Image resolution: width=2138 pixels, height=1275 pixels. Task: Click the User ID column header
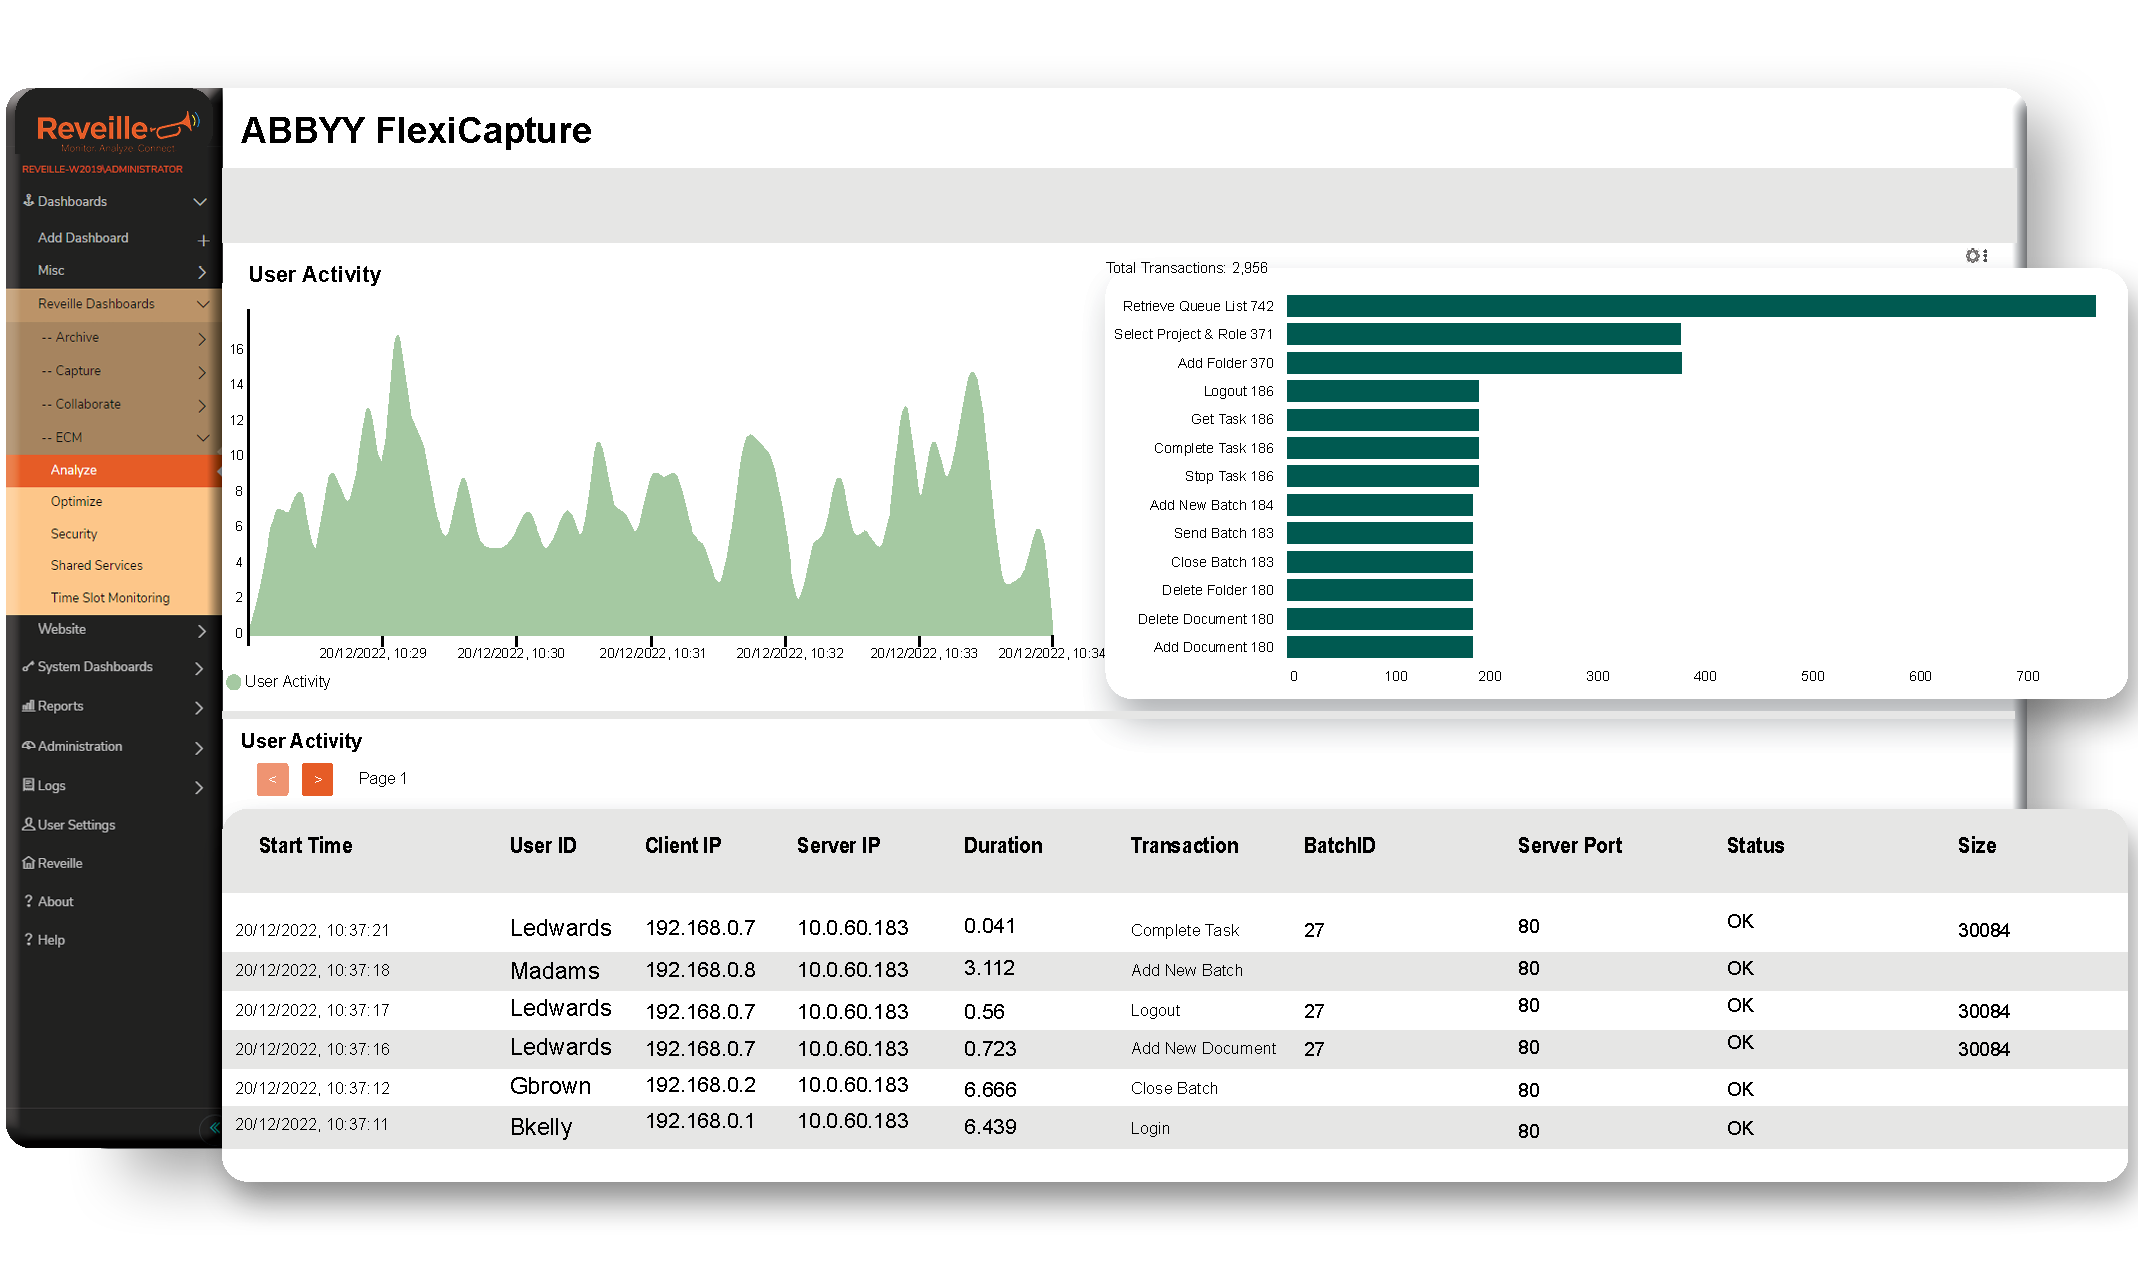pyautogui.click(x=543, y=845)
